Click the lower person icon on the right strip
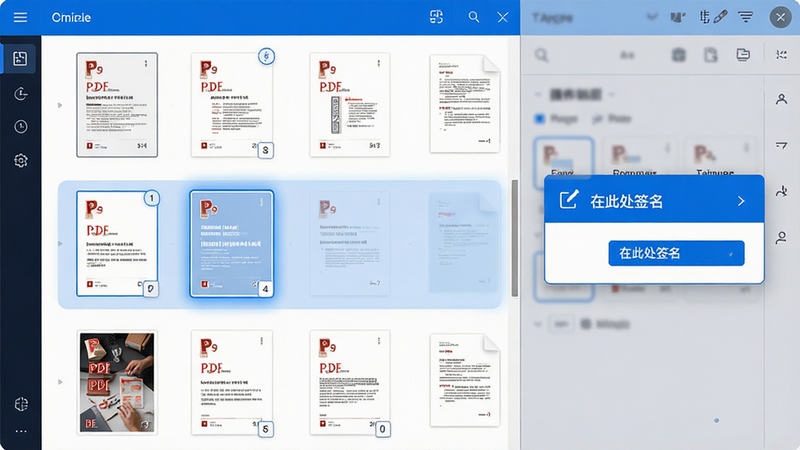The height and width of the screenshot is (450, 800). (x=781, y=238)
